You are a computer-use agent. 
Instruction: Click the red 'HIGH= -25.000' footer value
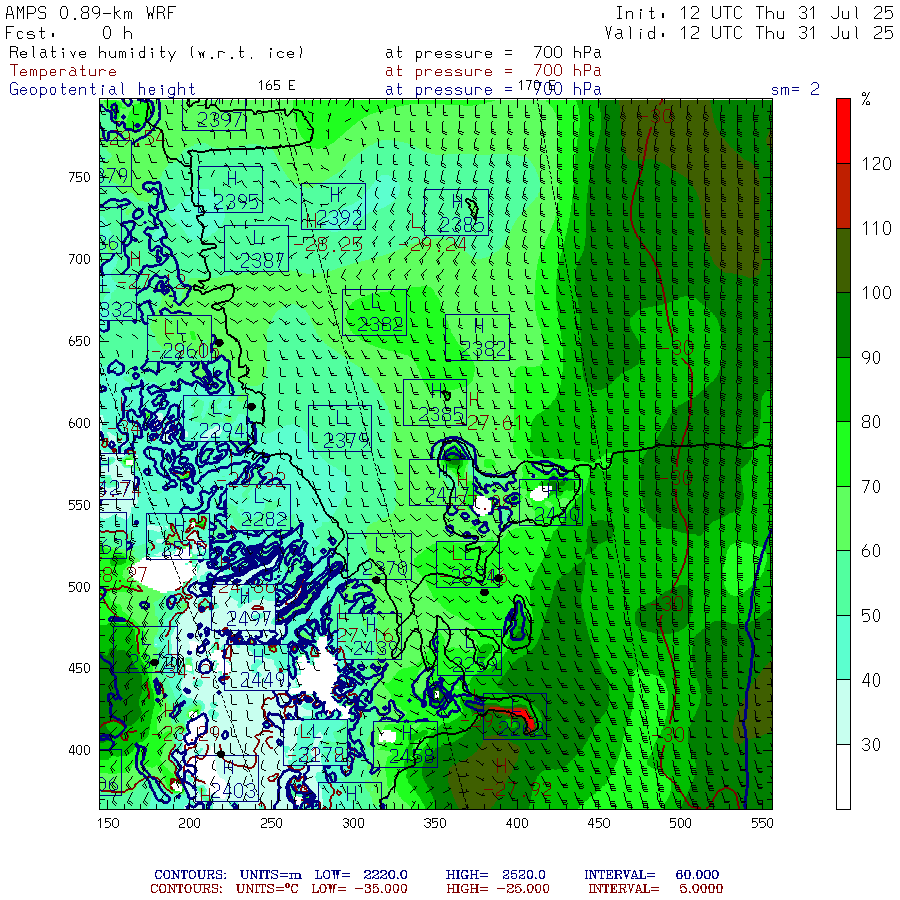tap(498, 889)
